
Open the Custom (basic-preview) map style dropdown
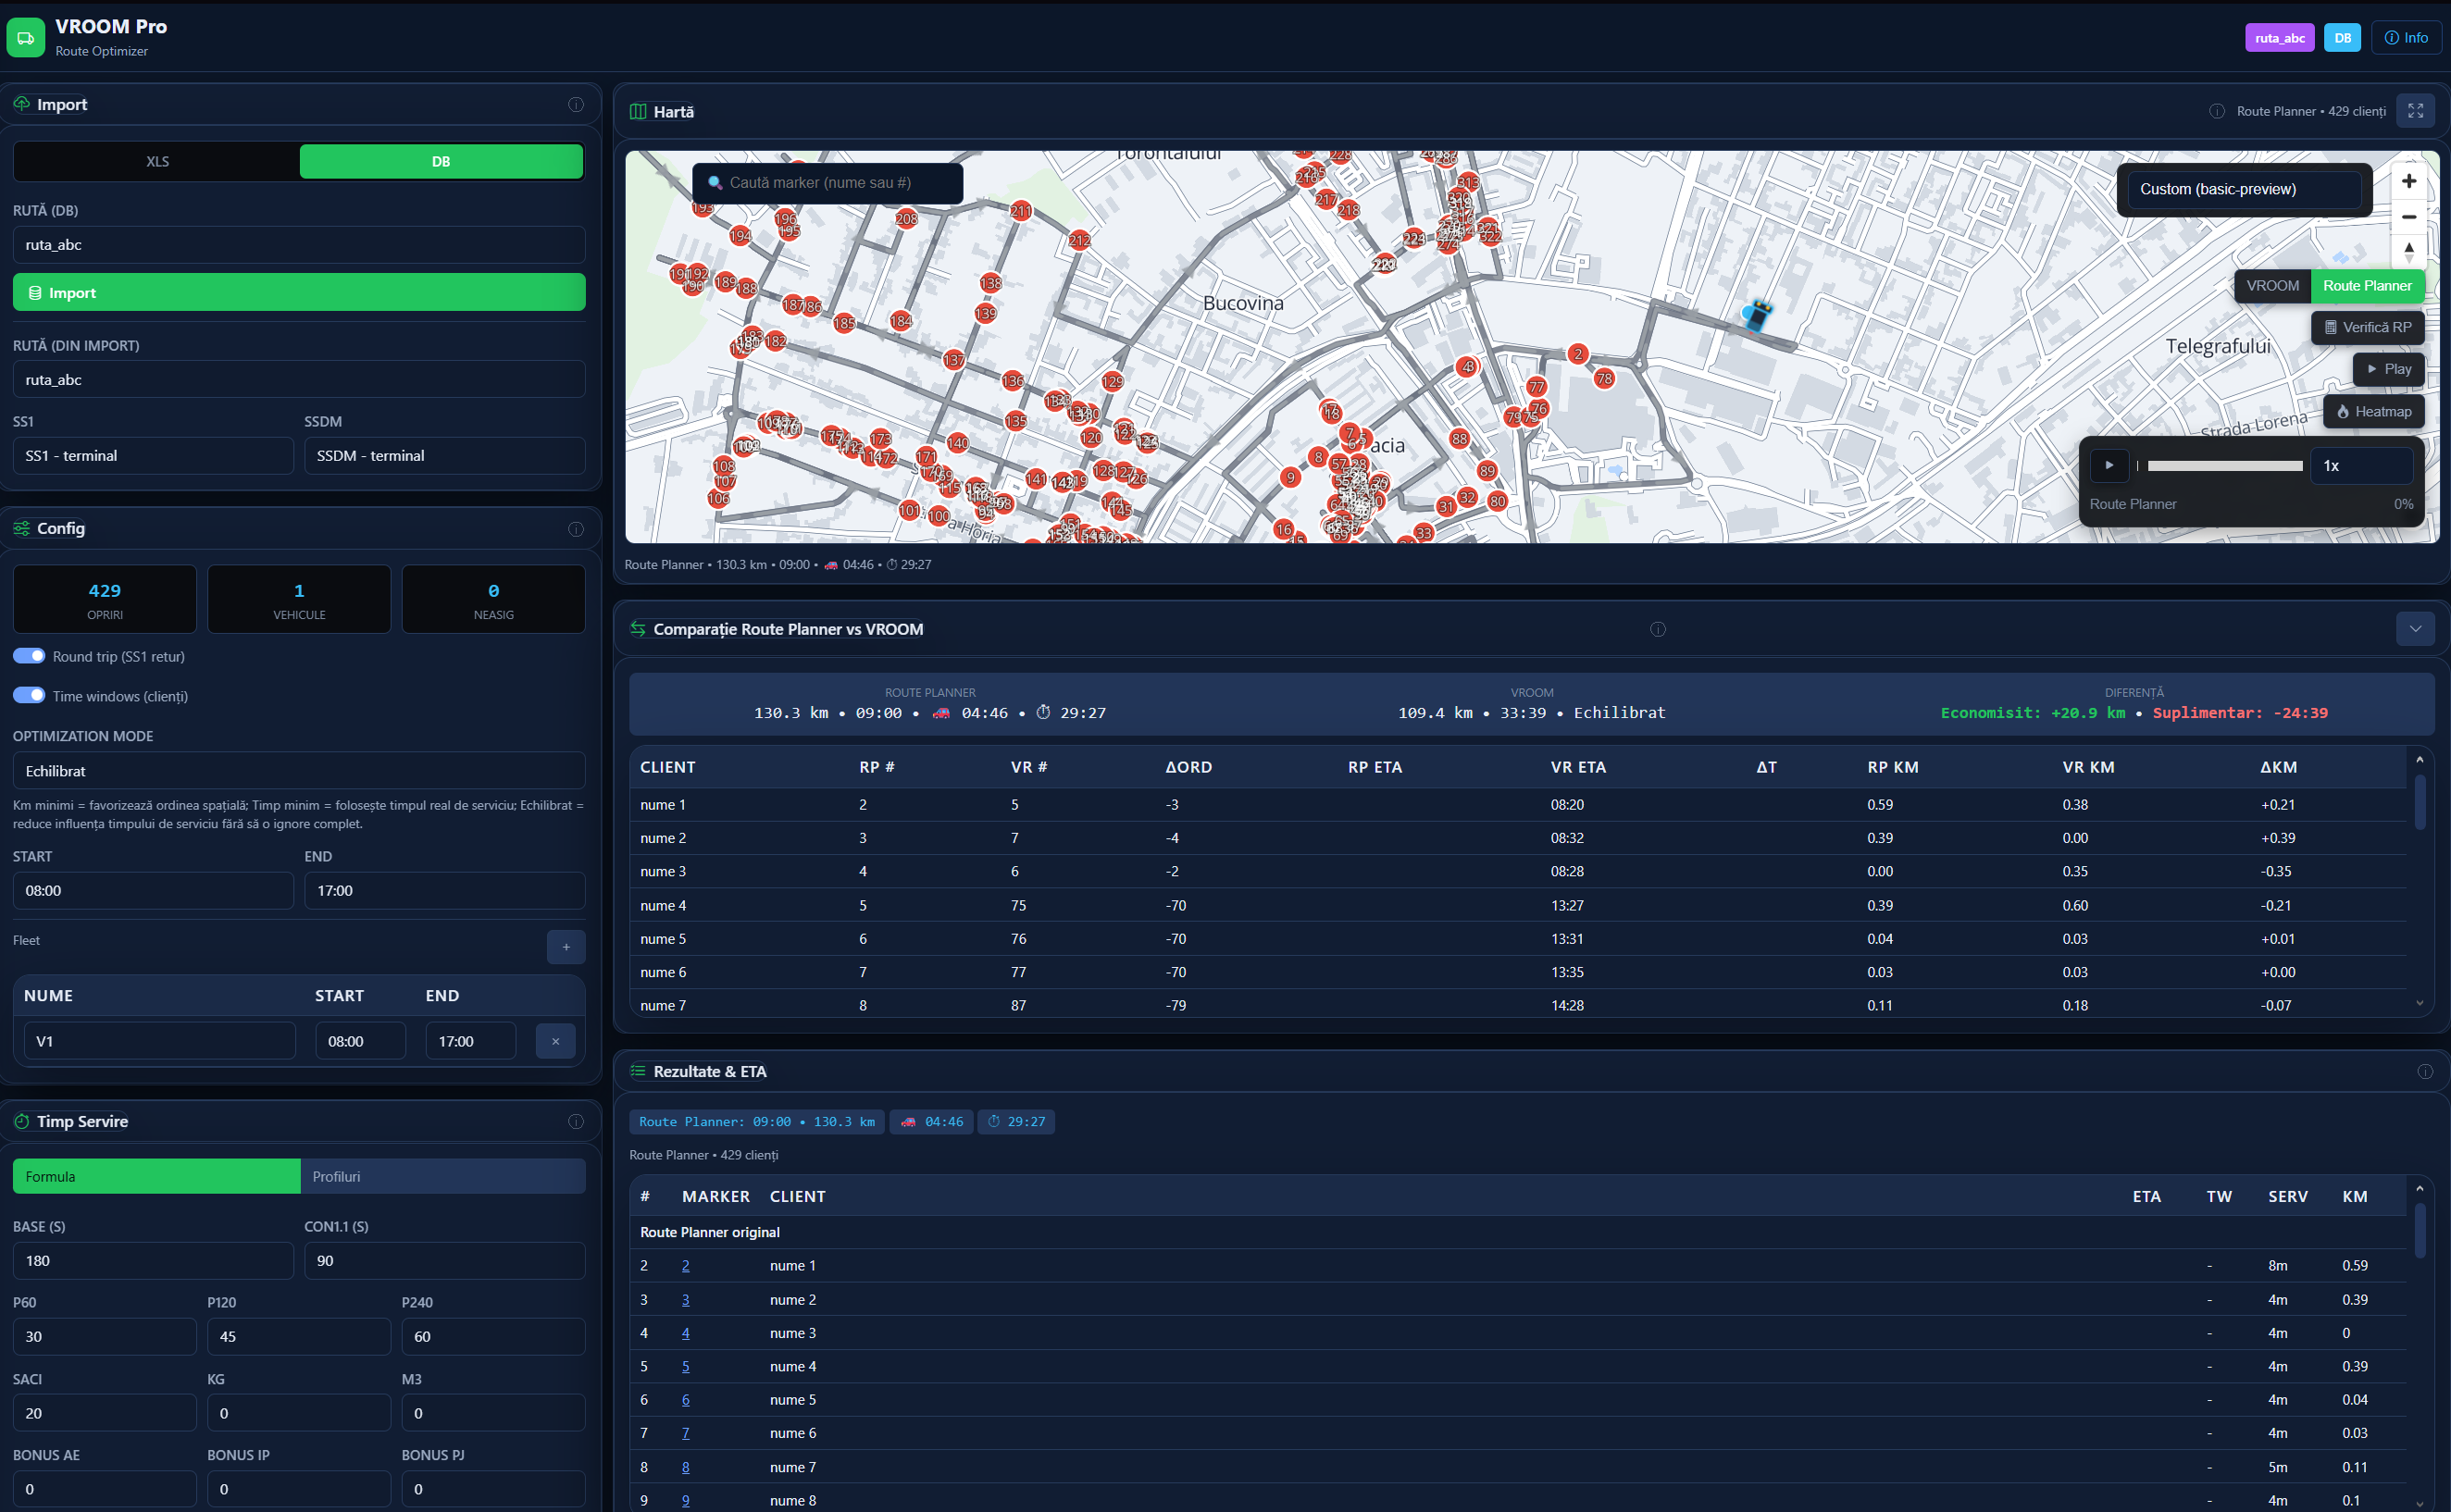(2244, 189)
